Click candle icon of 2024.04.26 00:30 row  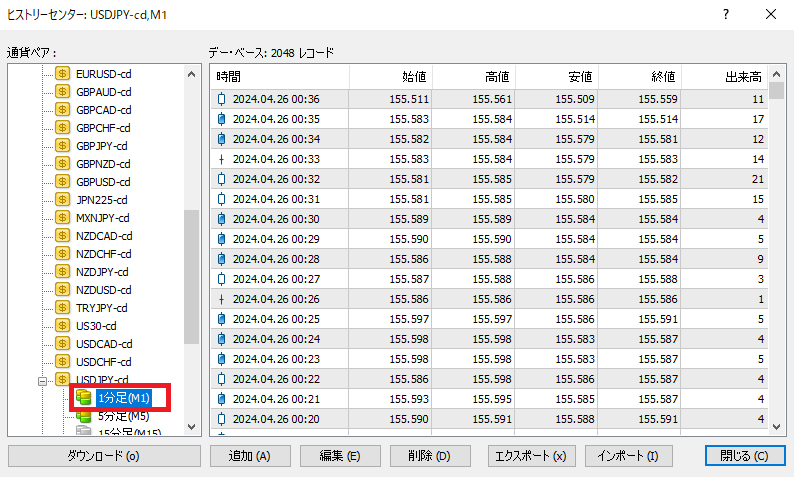(221, 219)
